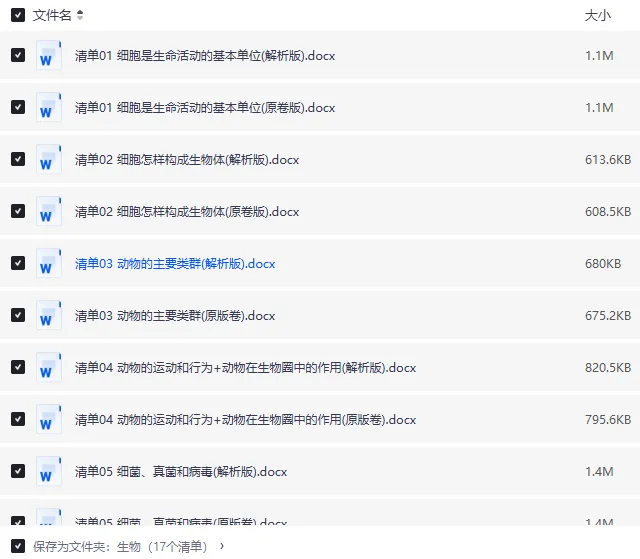This screenshot has width=640, height=559.
Task: Click the 675.2KB size value
Action: 608,315
